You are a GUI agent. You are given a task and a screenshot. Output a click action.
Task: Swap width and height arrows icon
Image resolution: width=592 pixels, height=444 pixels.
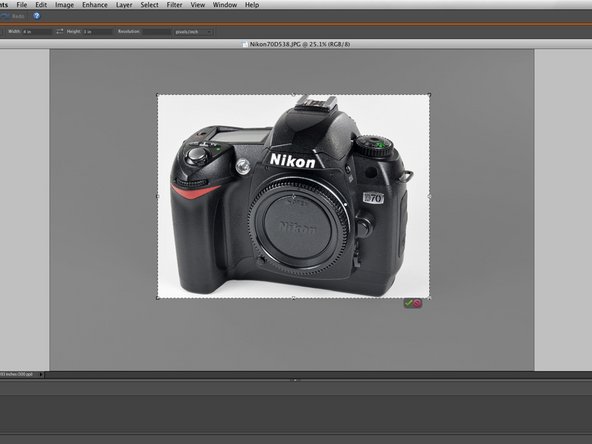[60, 32]
